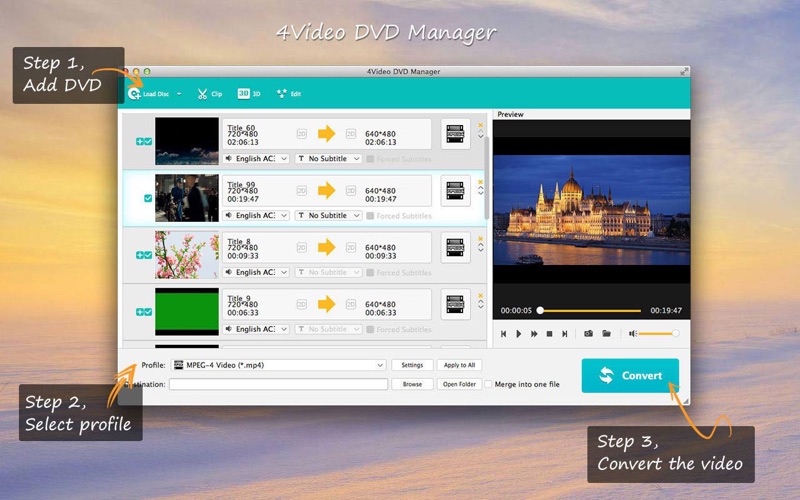Expand Title_8 with its plus icon
Screen dimensions: 800x500
[x=139, y=255]
